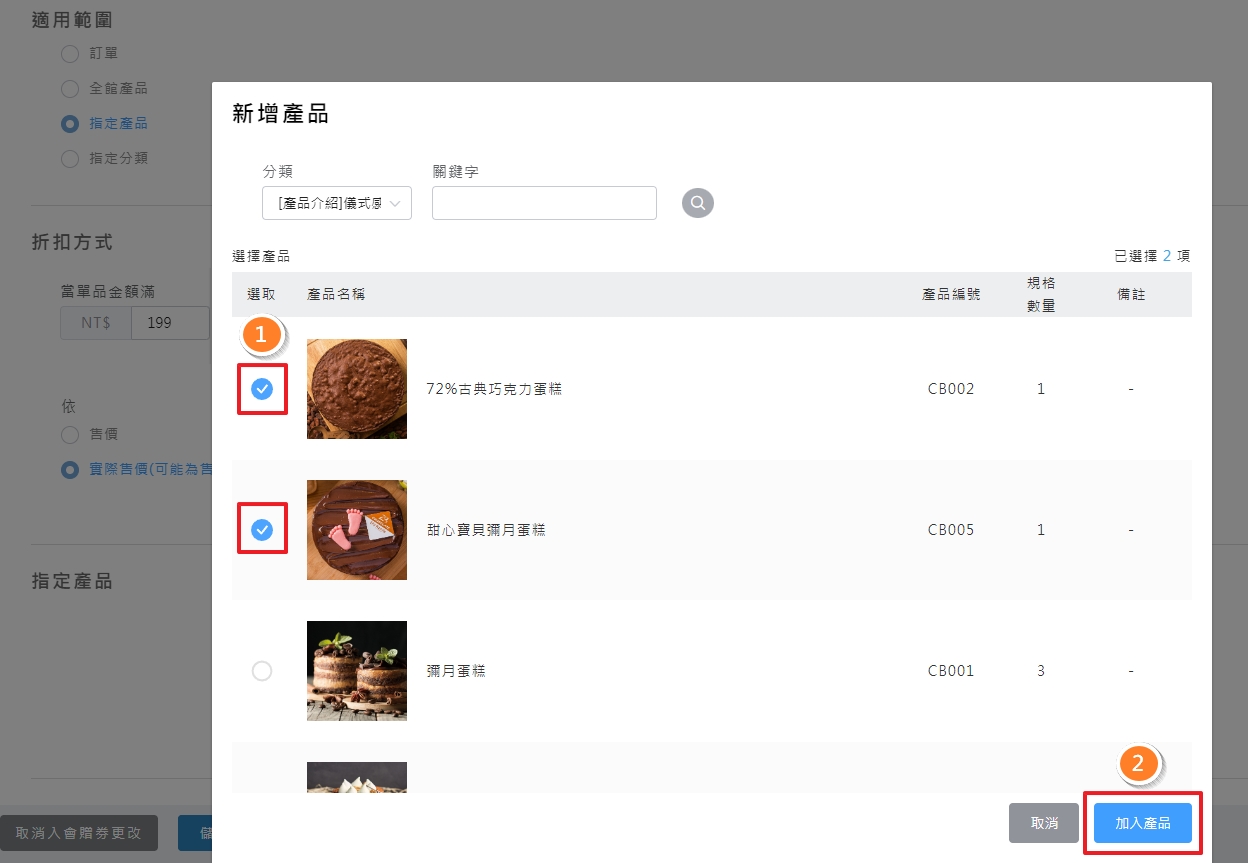
Task: Select the 訂單 scope option
Action: 69,53
